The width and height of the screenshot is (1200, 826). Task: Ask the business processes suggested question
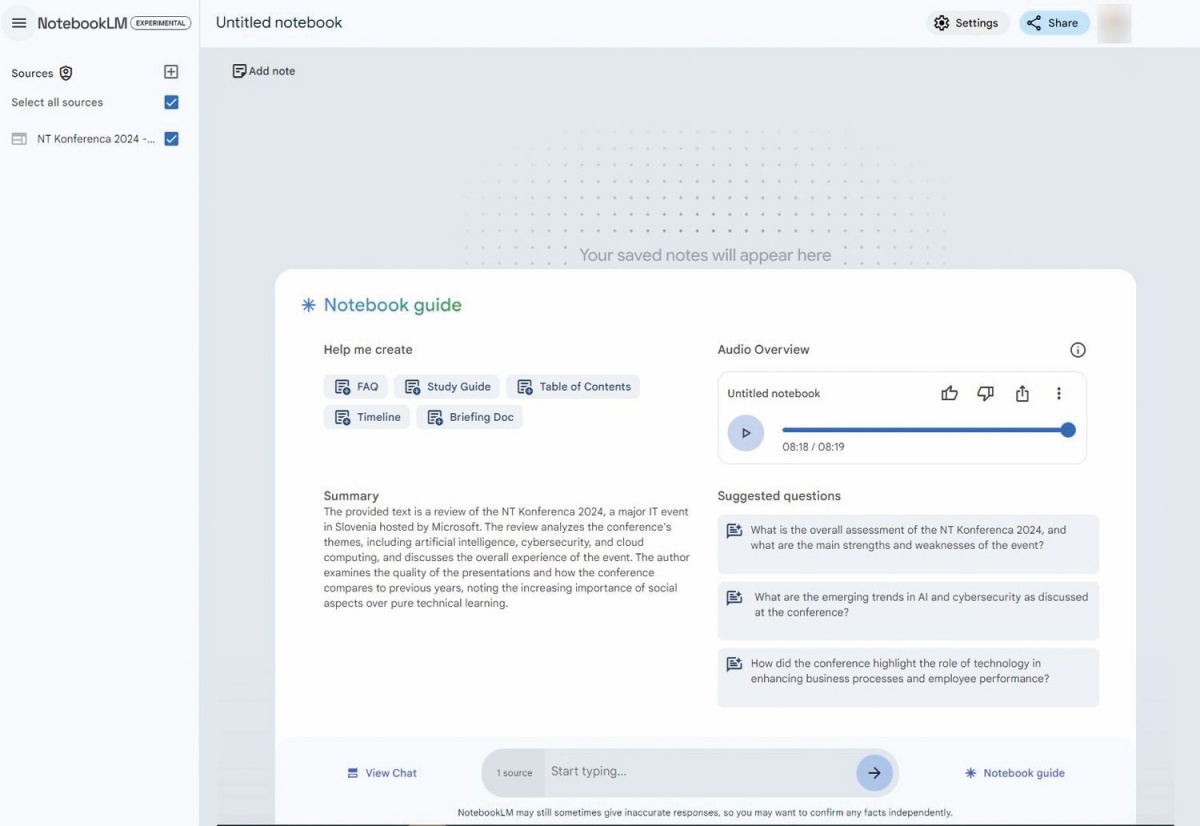(908, 677)
